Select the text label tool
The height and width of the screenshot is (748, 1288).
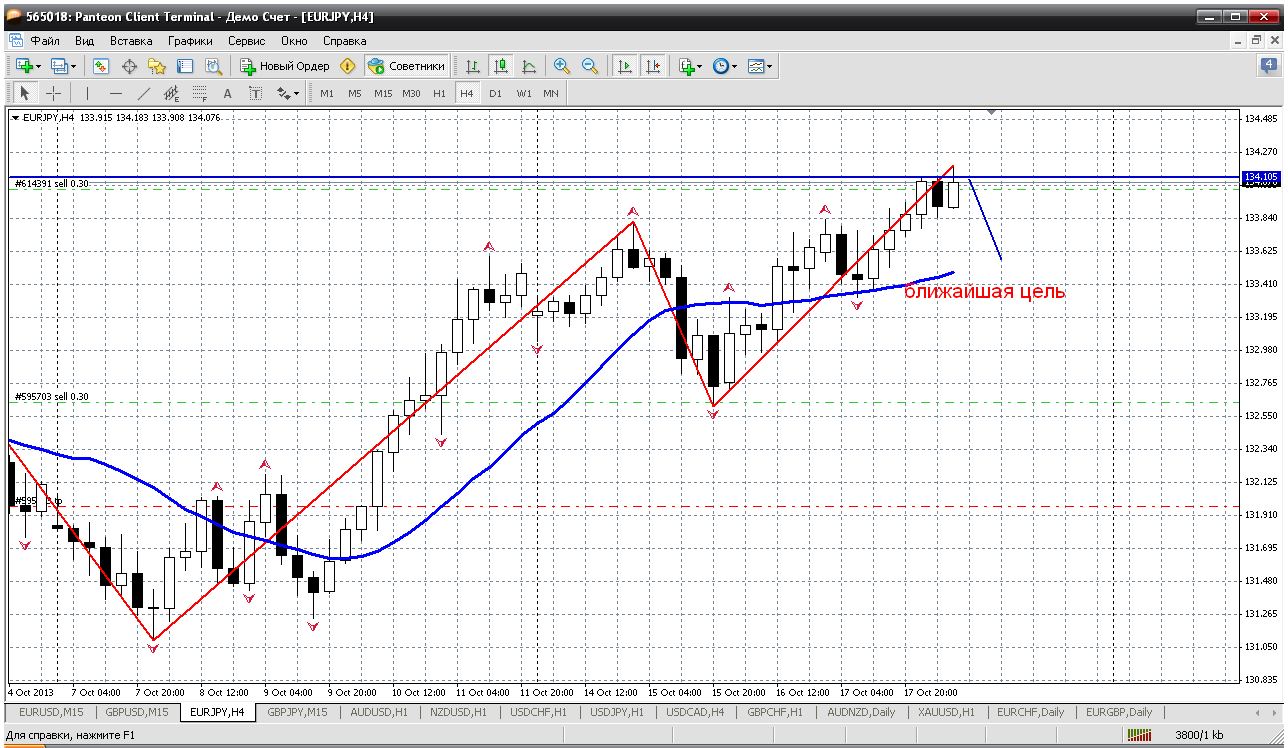click(x=255, y=93)
